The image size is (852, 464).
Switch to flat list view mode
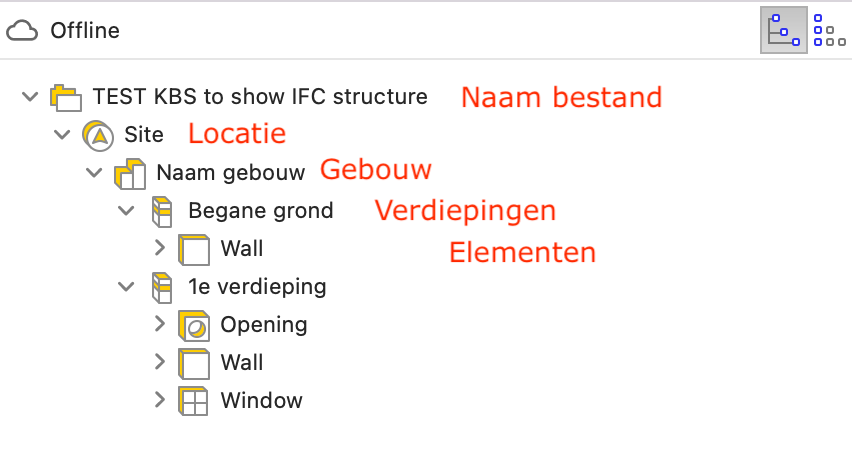(829, 30)
